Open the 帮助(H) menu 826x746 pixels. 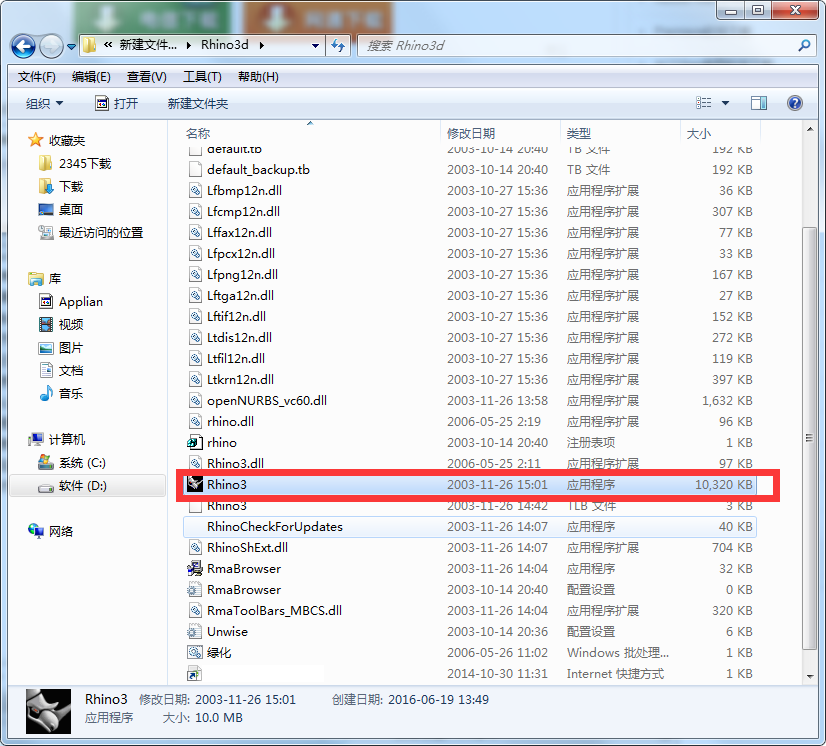[258, 77]
